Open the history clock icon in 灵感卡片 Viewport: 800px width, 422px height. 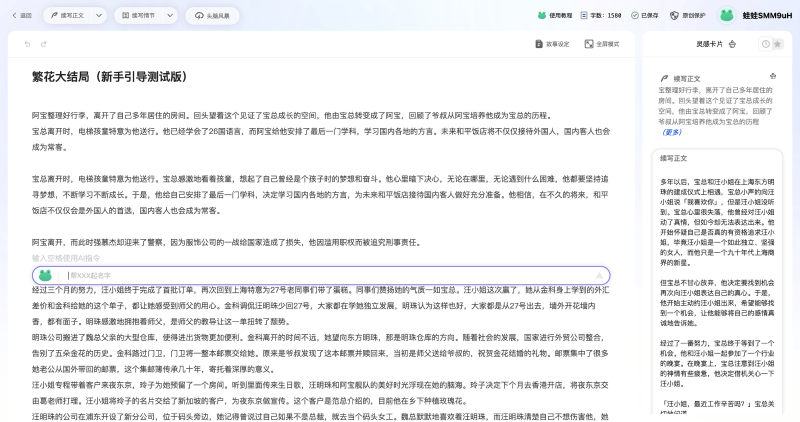point(765,44)
